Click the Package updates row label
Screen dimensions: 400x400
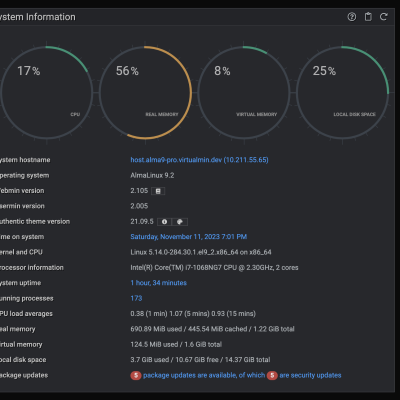[x=24, y=375]
